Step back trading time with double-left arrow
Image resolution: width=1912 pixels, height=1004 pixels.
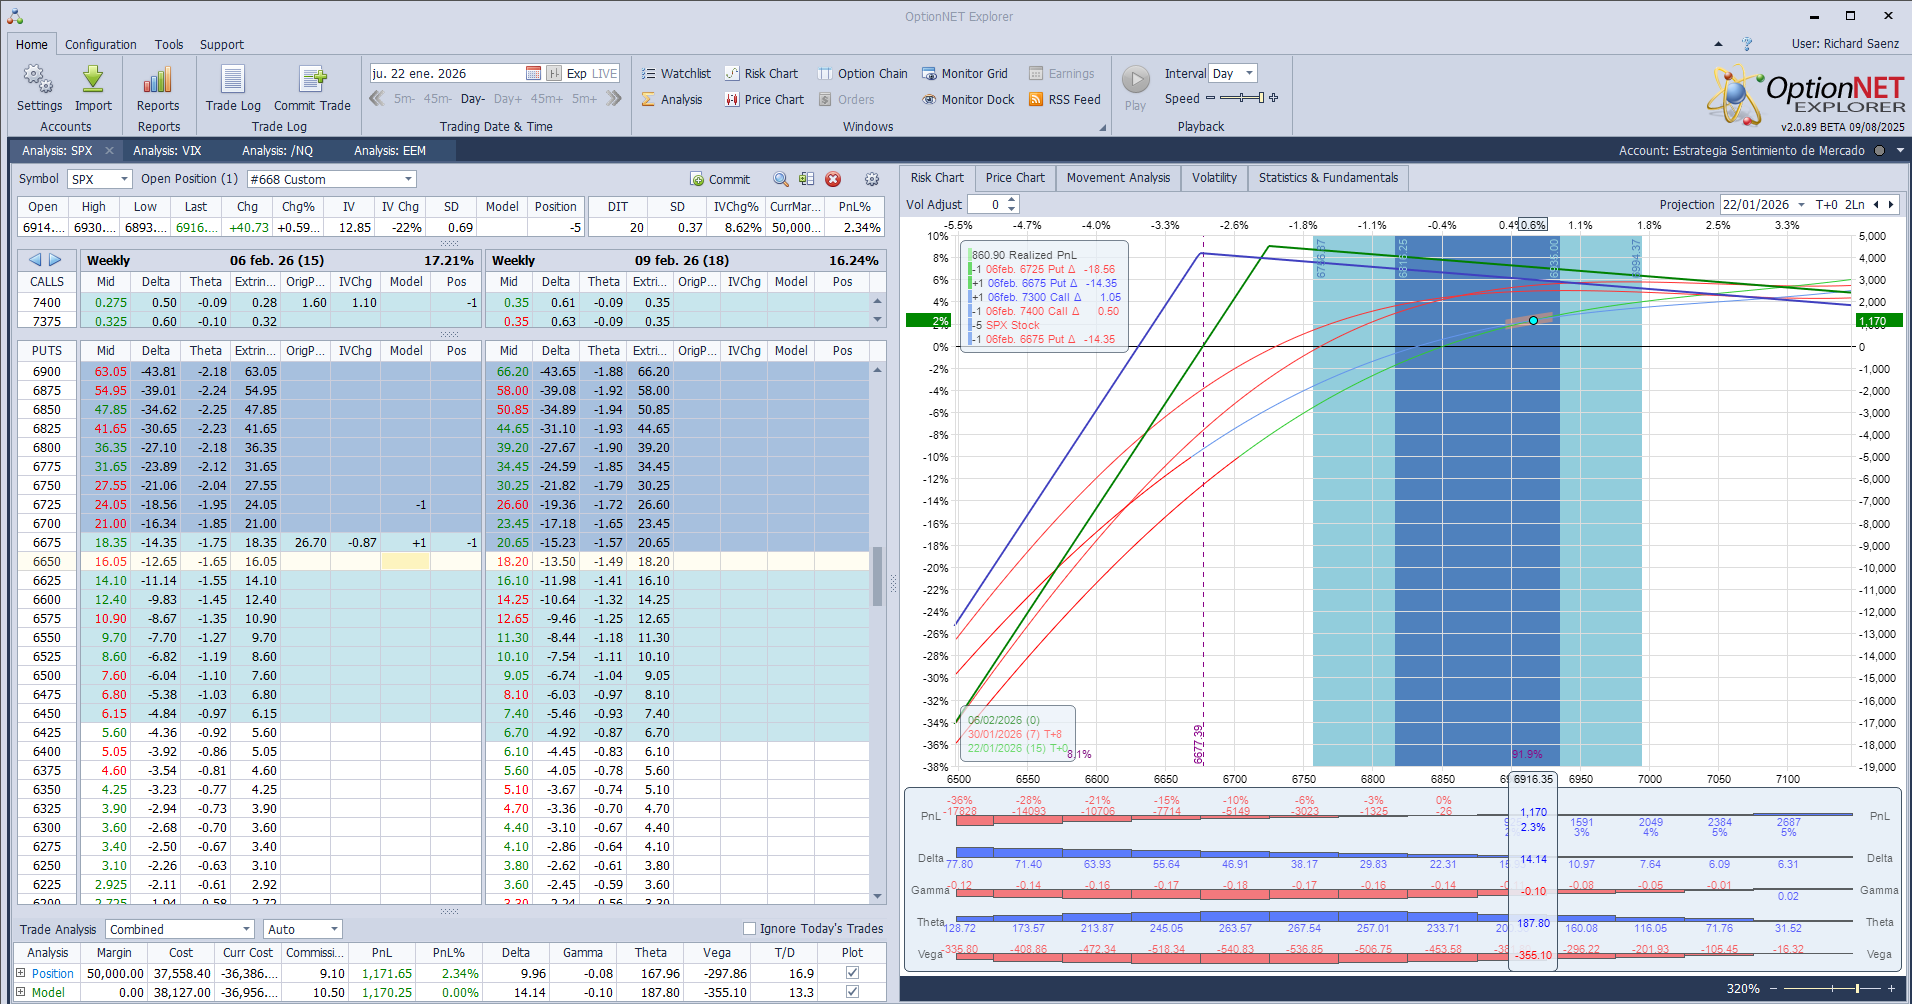[377, 98]
